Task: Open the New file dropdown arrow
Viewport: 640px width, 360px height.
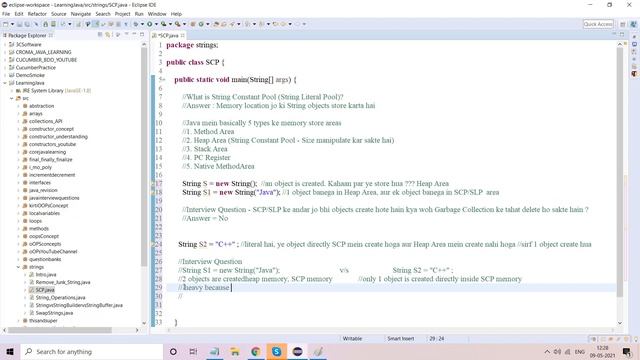Action: pos(12,24)
